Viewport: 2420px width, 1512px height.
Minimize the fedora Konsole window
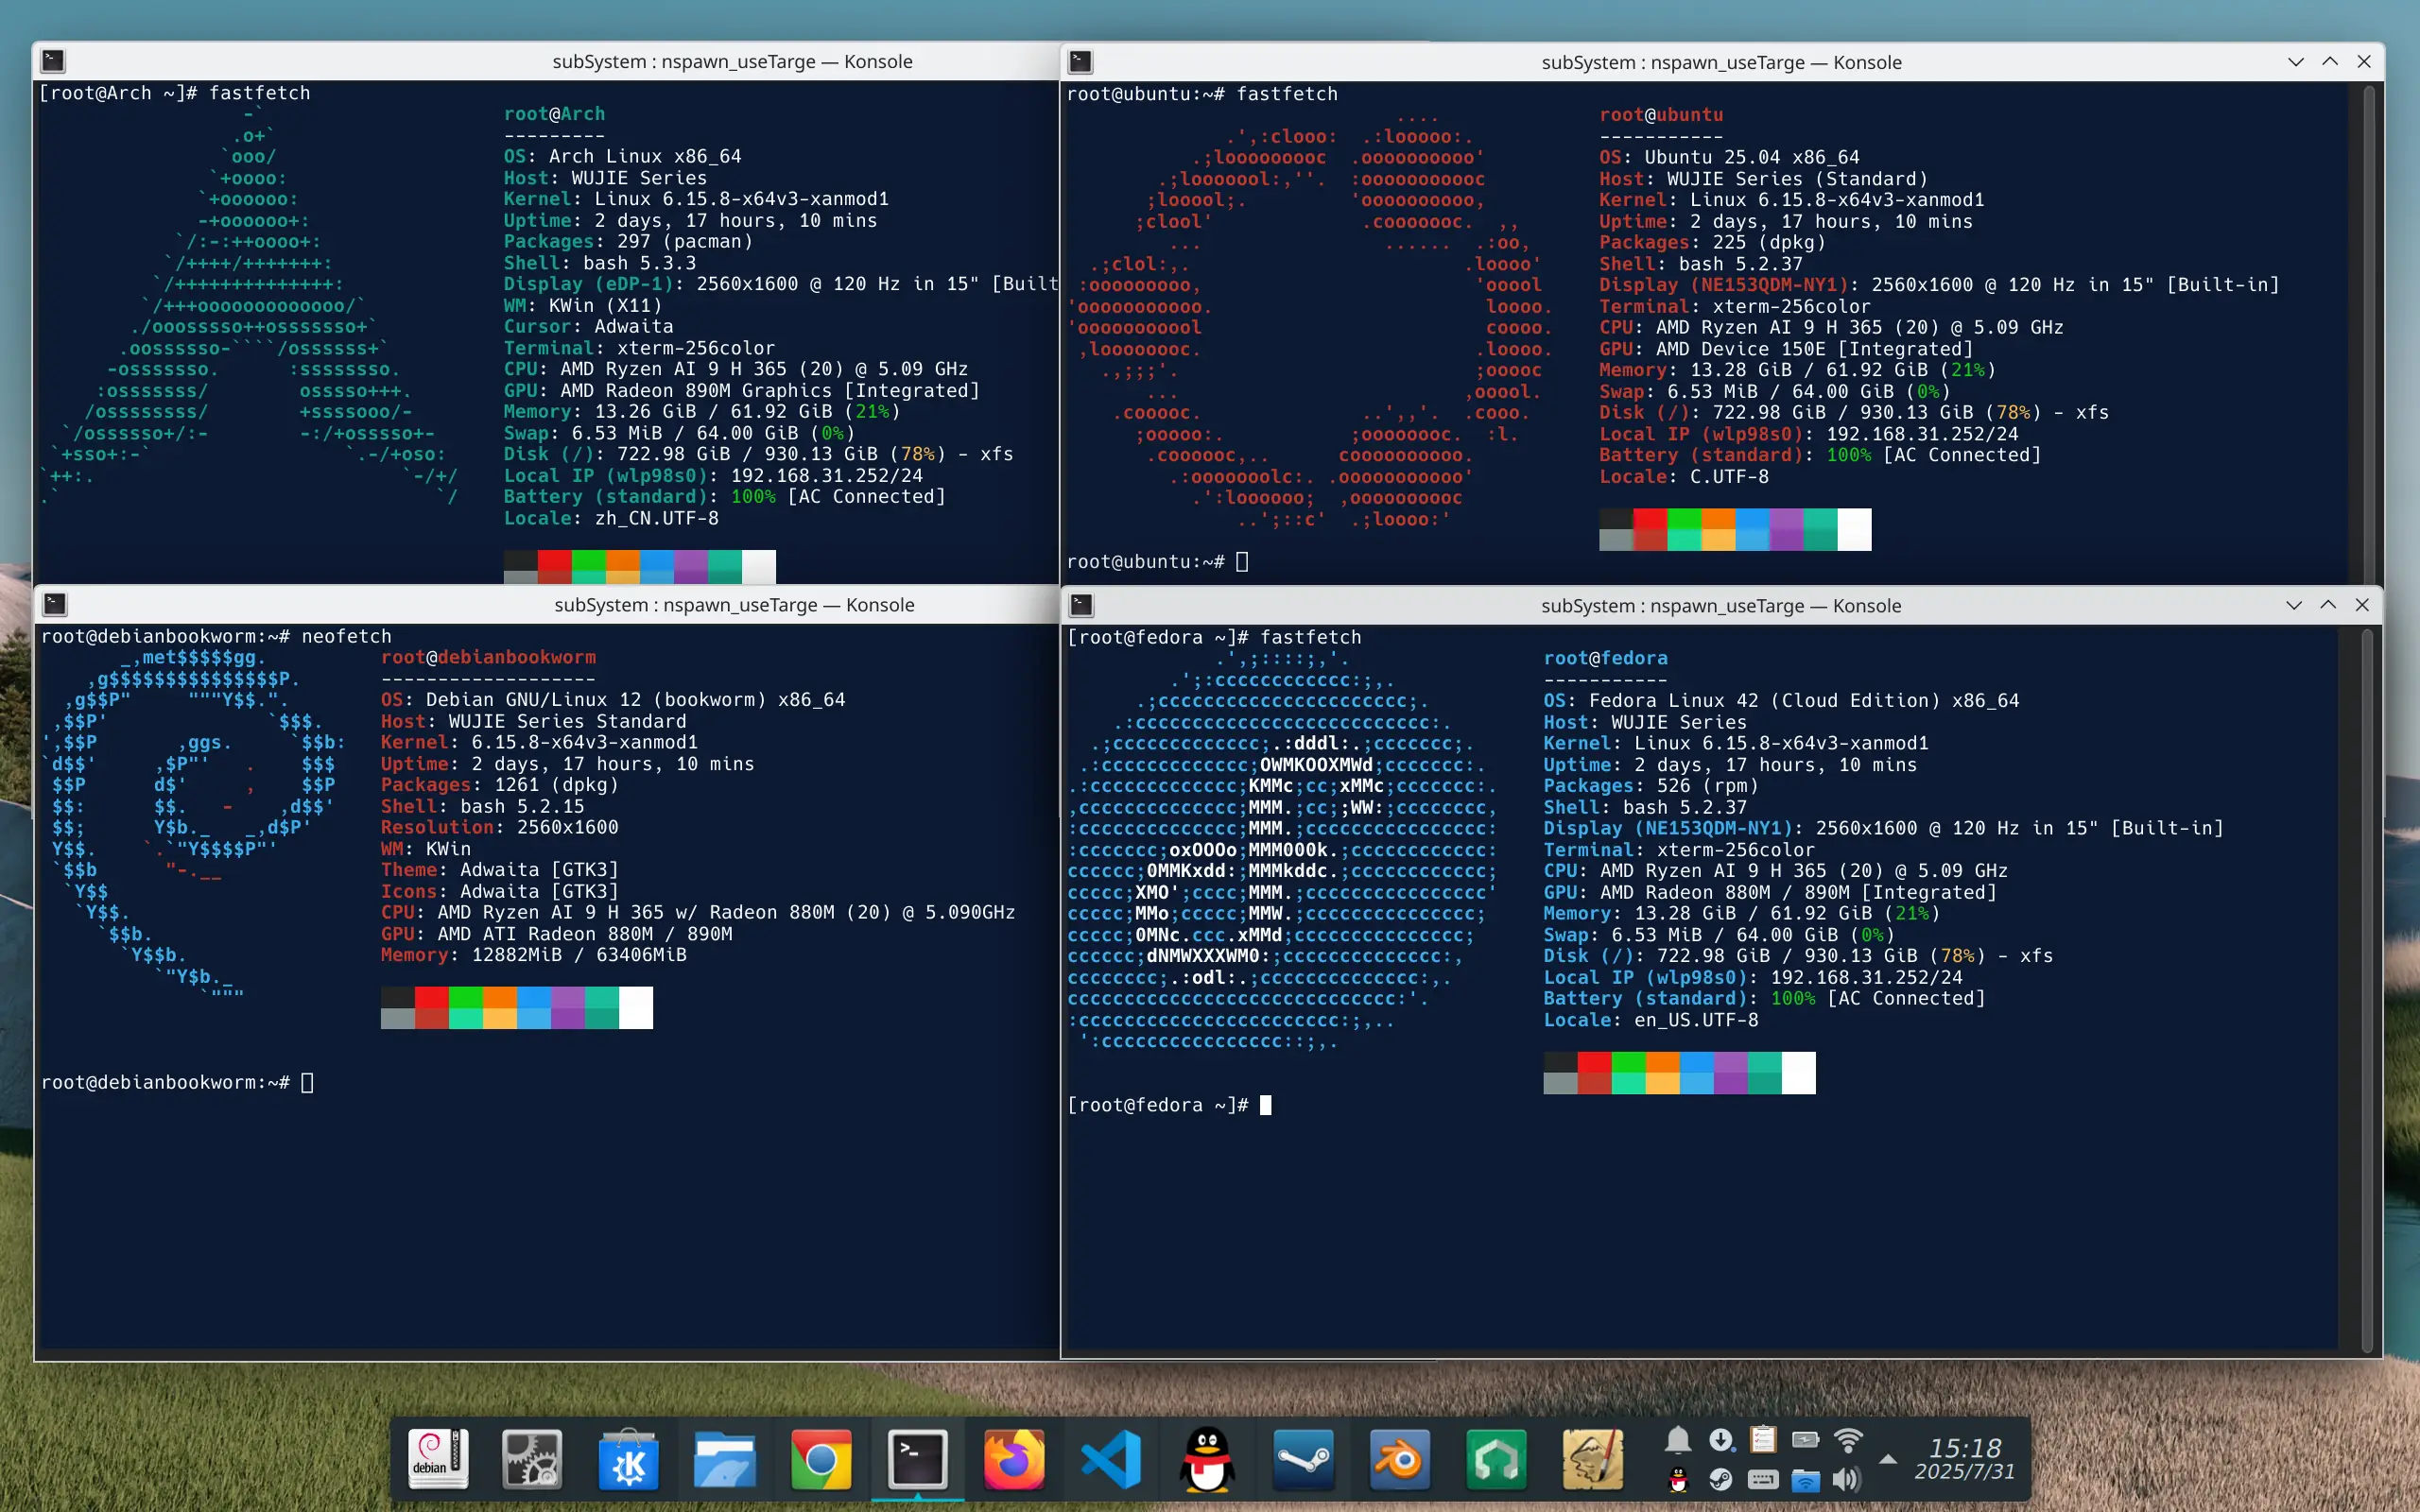(2294, 605)
